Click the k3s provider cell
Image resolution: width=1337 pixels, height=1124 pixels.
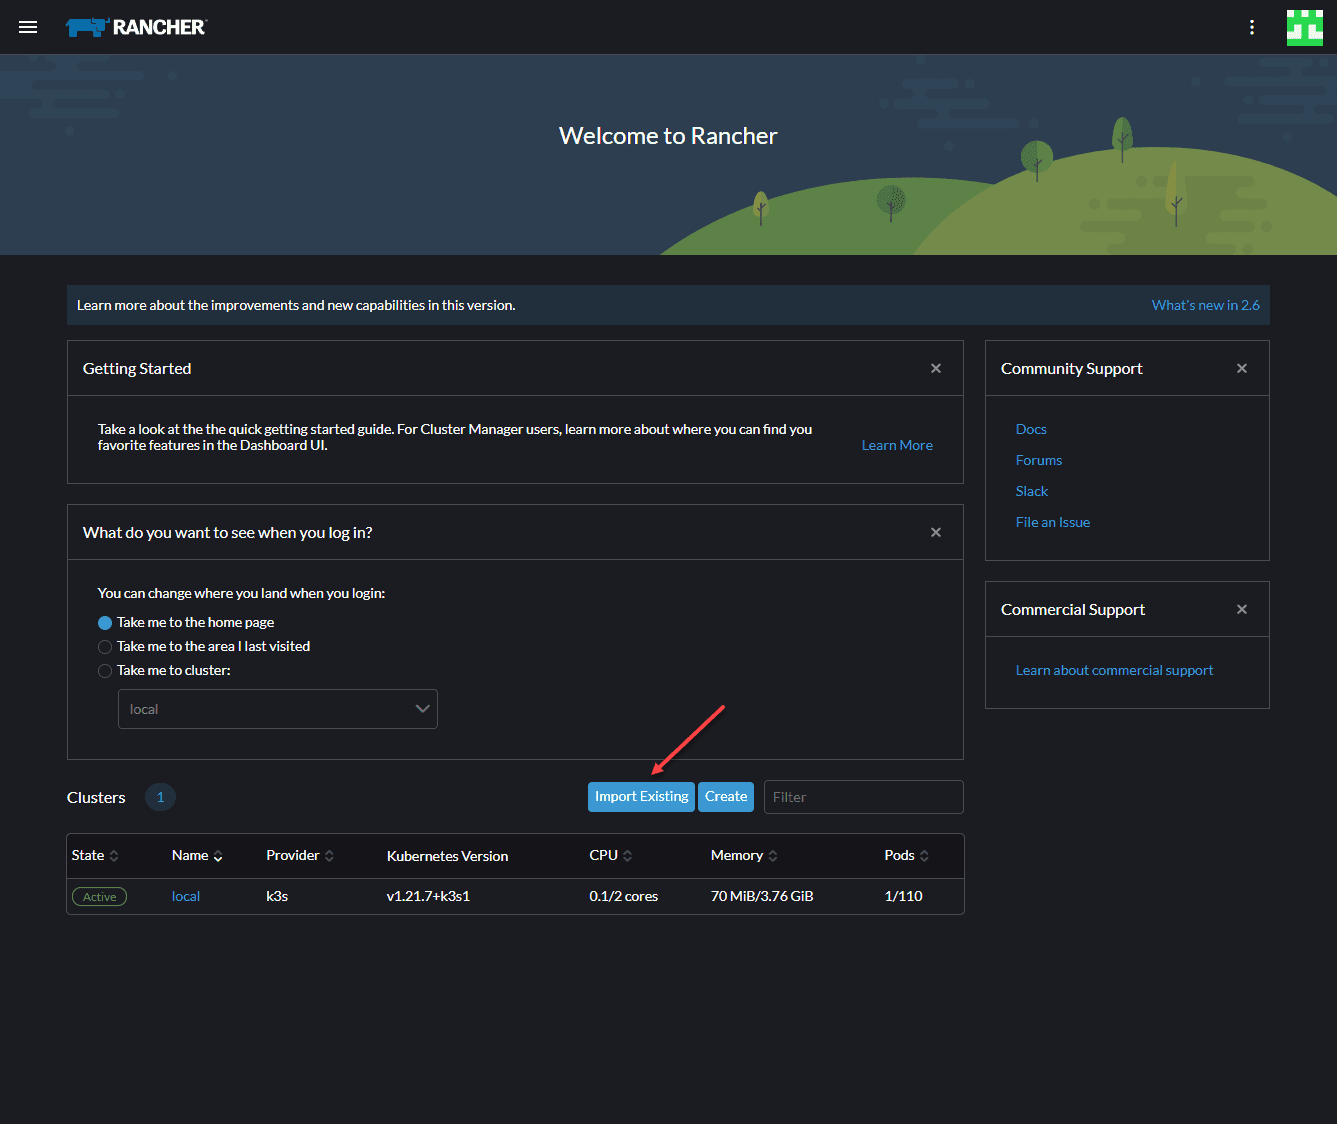pos(277,896)
